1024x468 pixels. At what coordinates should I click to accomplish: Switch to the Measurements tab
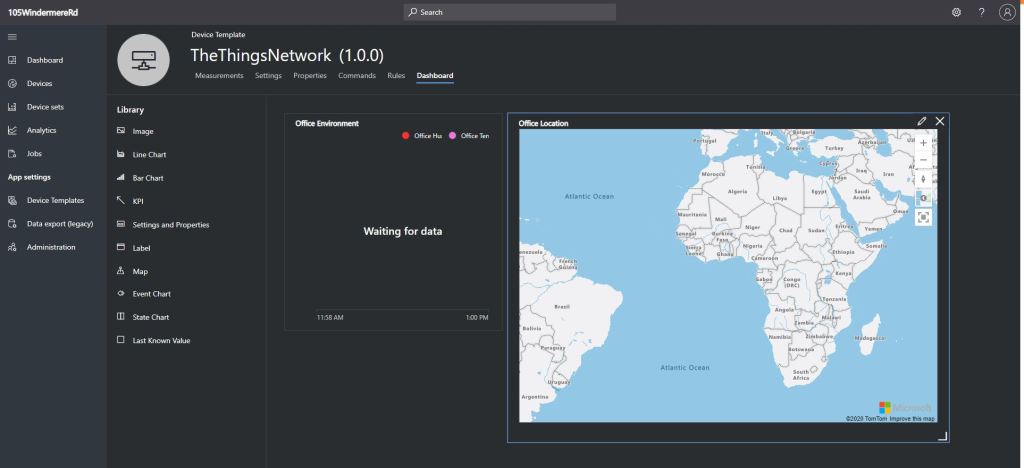point(219,76)
